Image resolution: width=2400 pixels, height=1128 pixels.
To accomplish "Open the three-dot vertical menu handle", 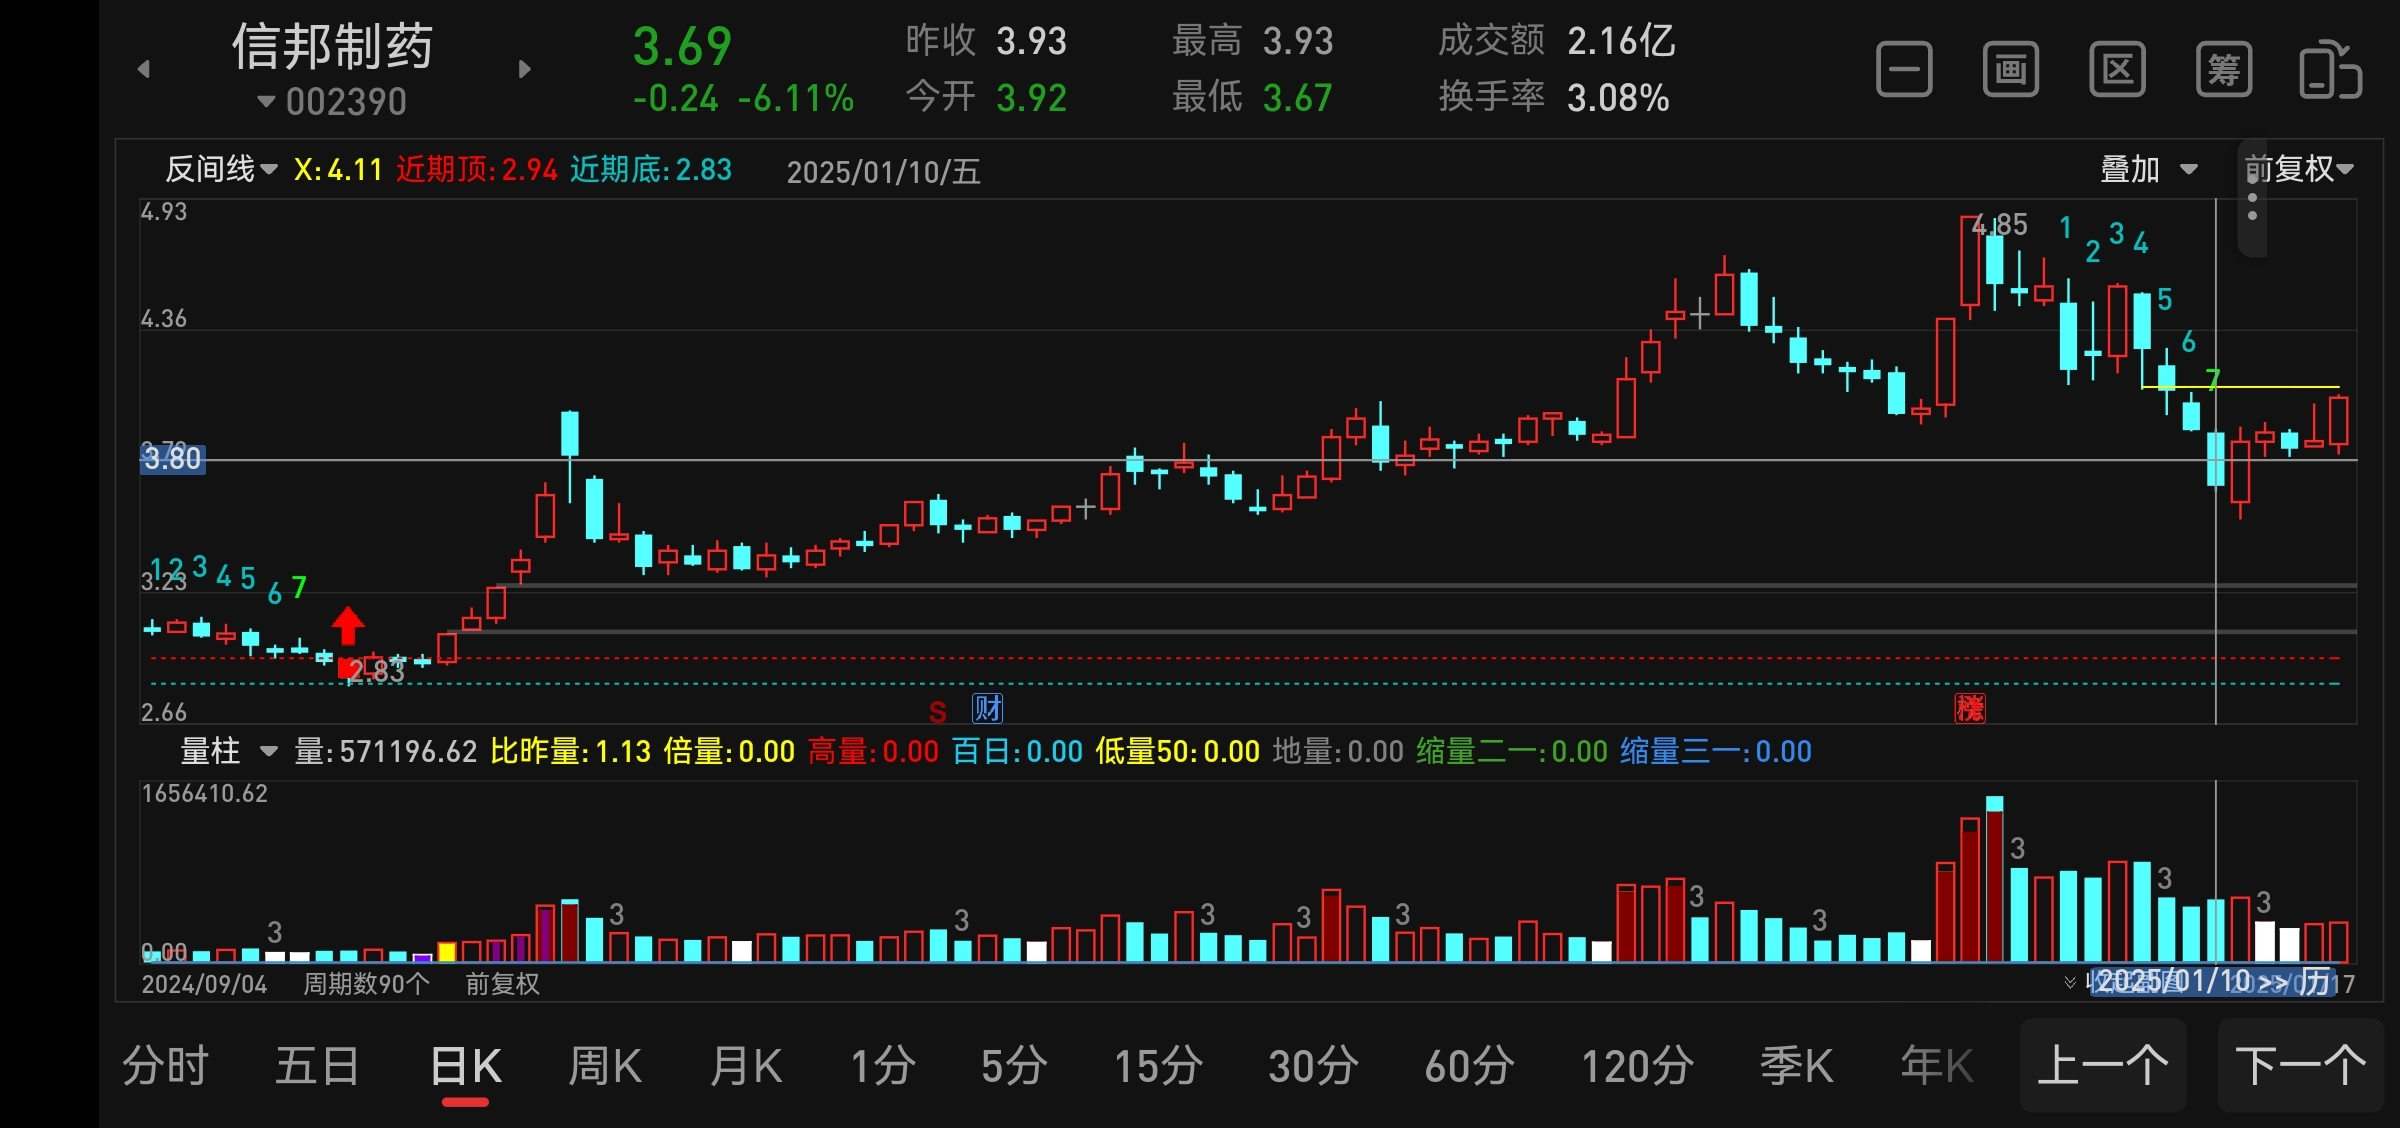I will [2252, 205].
